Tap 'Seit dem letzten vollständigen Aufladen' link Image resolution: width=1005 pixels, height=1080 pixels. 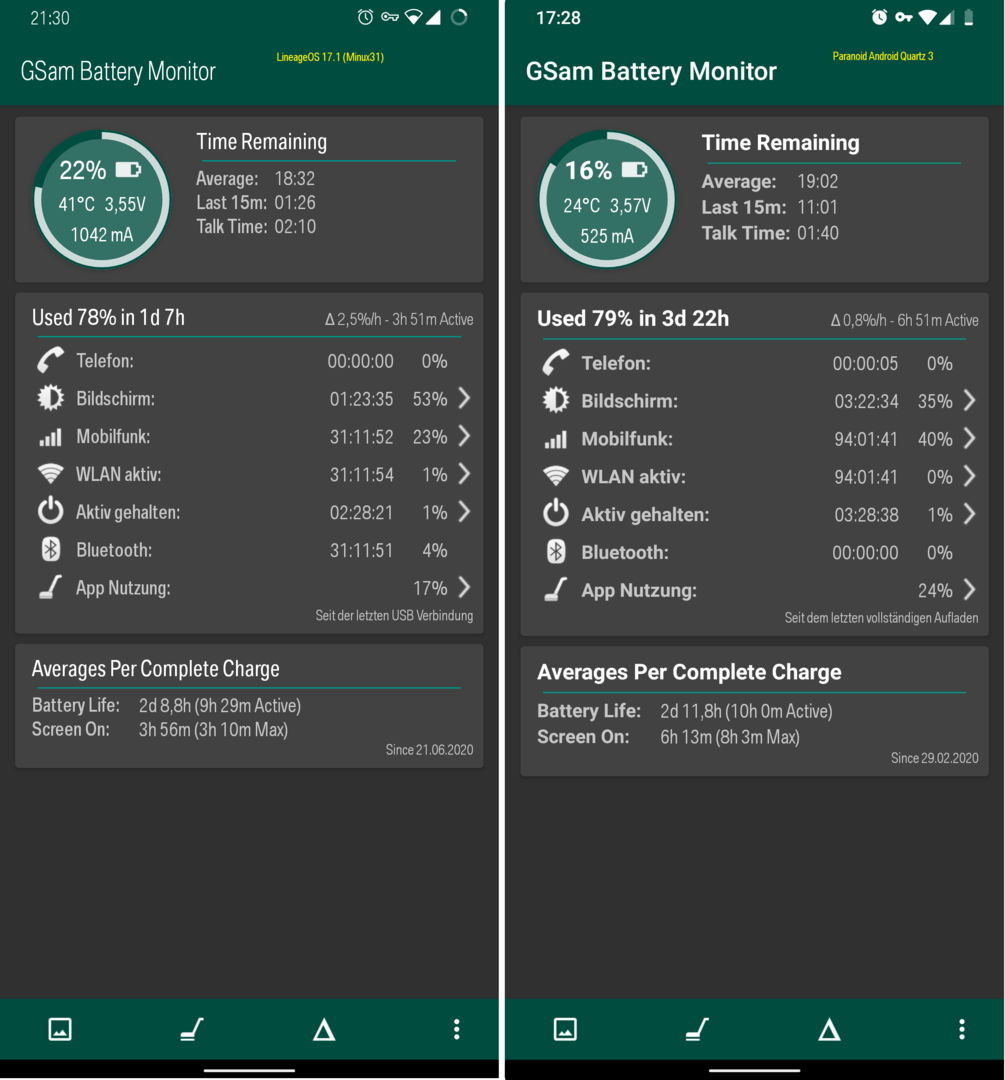(881, 618)
